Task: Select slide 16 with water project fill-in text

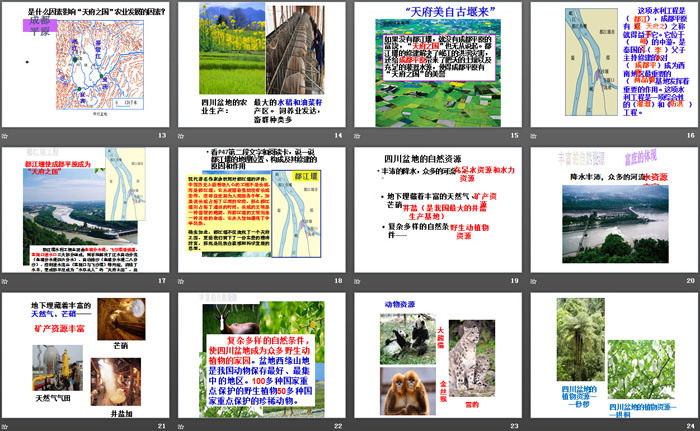Action: tap(614, 65)
